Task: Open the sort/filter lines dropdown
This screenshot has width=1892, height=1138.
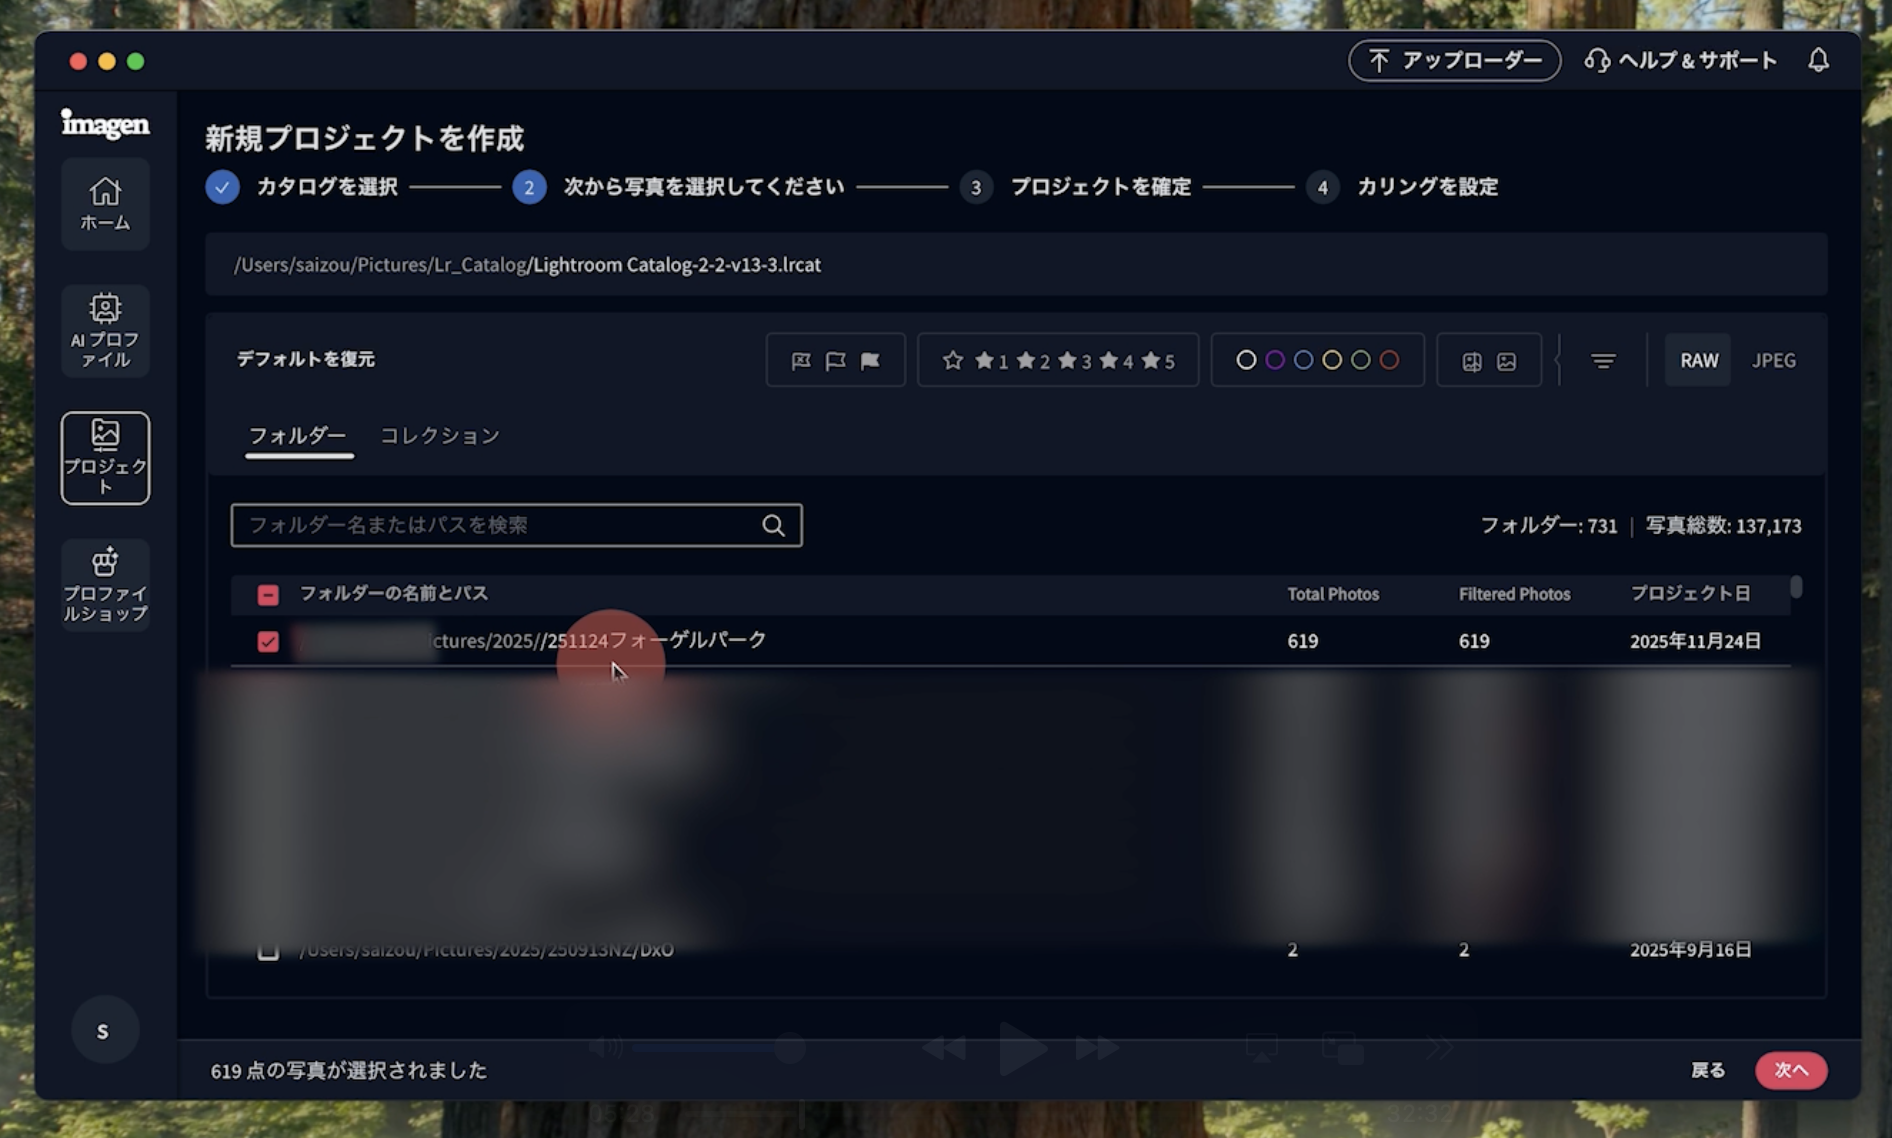Action: click(x=1603, y=361)
